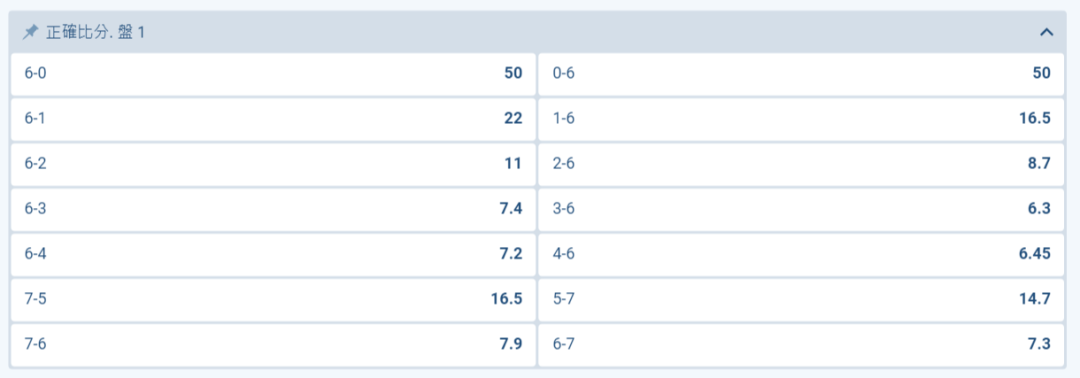Viewport: 1080px width, 378px height.
Task: Pick the 7-5 score option
Action: [273, 299]
